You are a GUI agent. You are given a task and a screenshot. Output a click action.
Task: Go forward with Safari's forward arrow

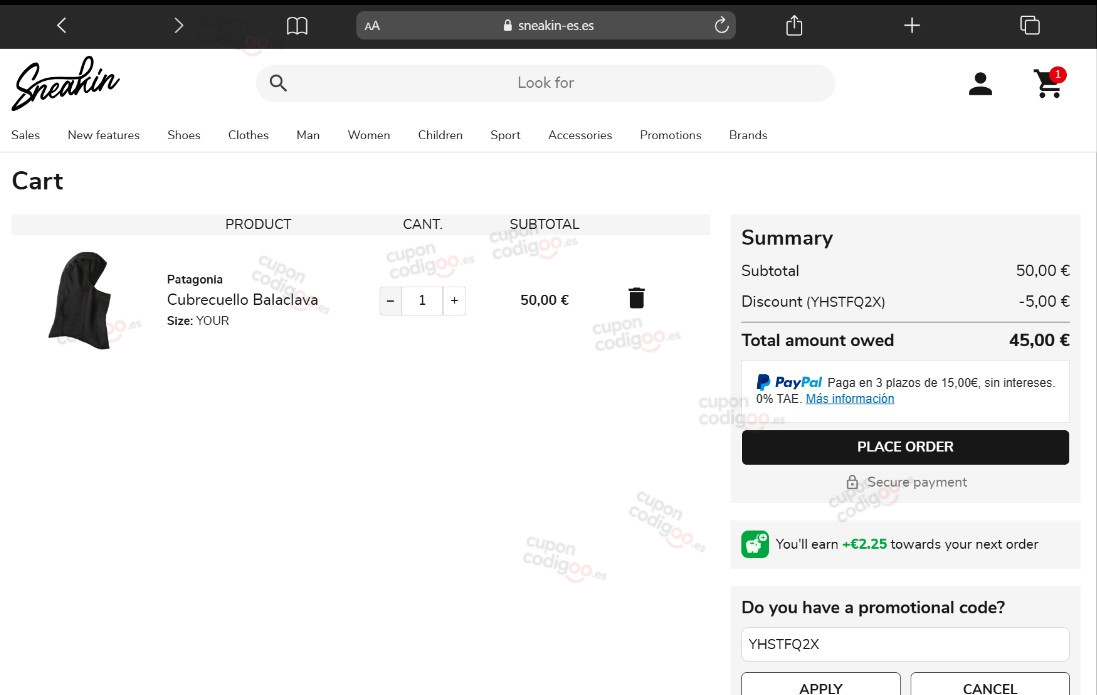(178, 26)
